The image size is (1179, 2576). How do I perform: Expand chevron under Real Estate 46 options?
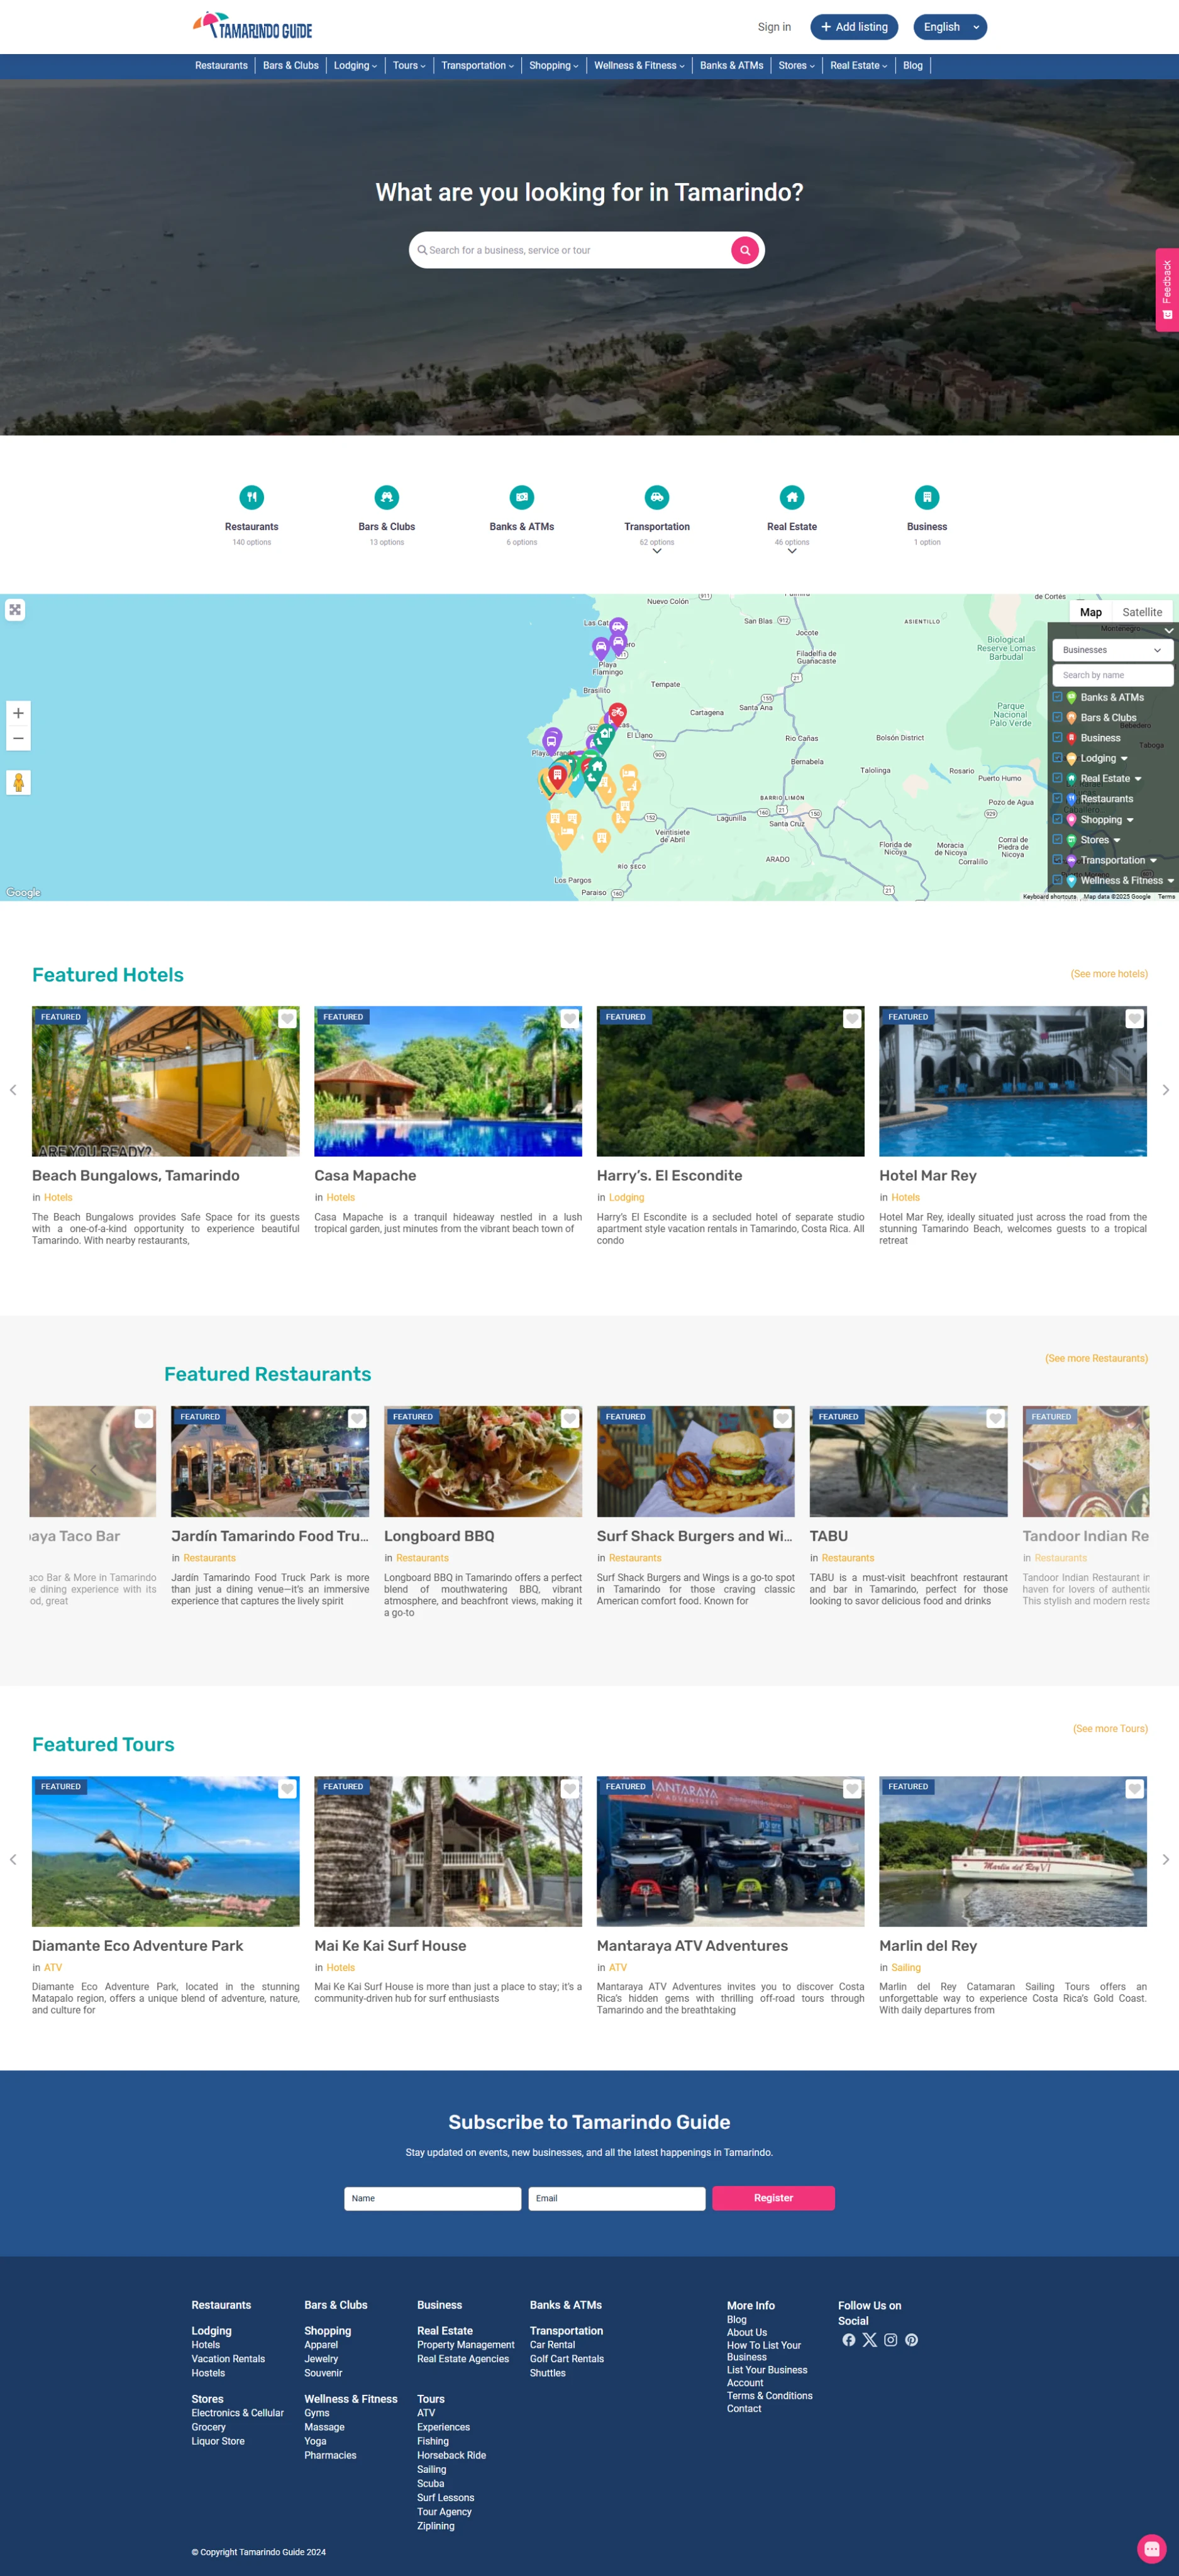792,551
